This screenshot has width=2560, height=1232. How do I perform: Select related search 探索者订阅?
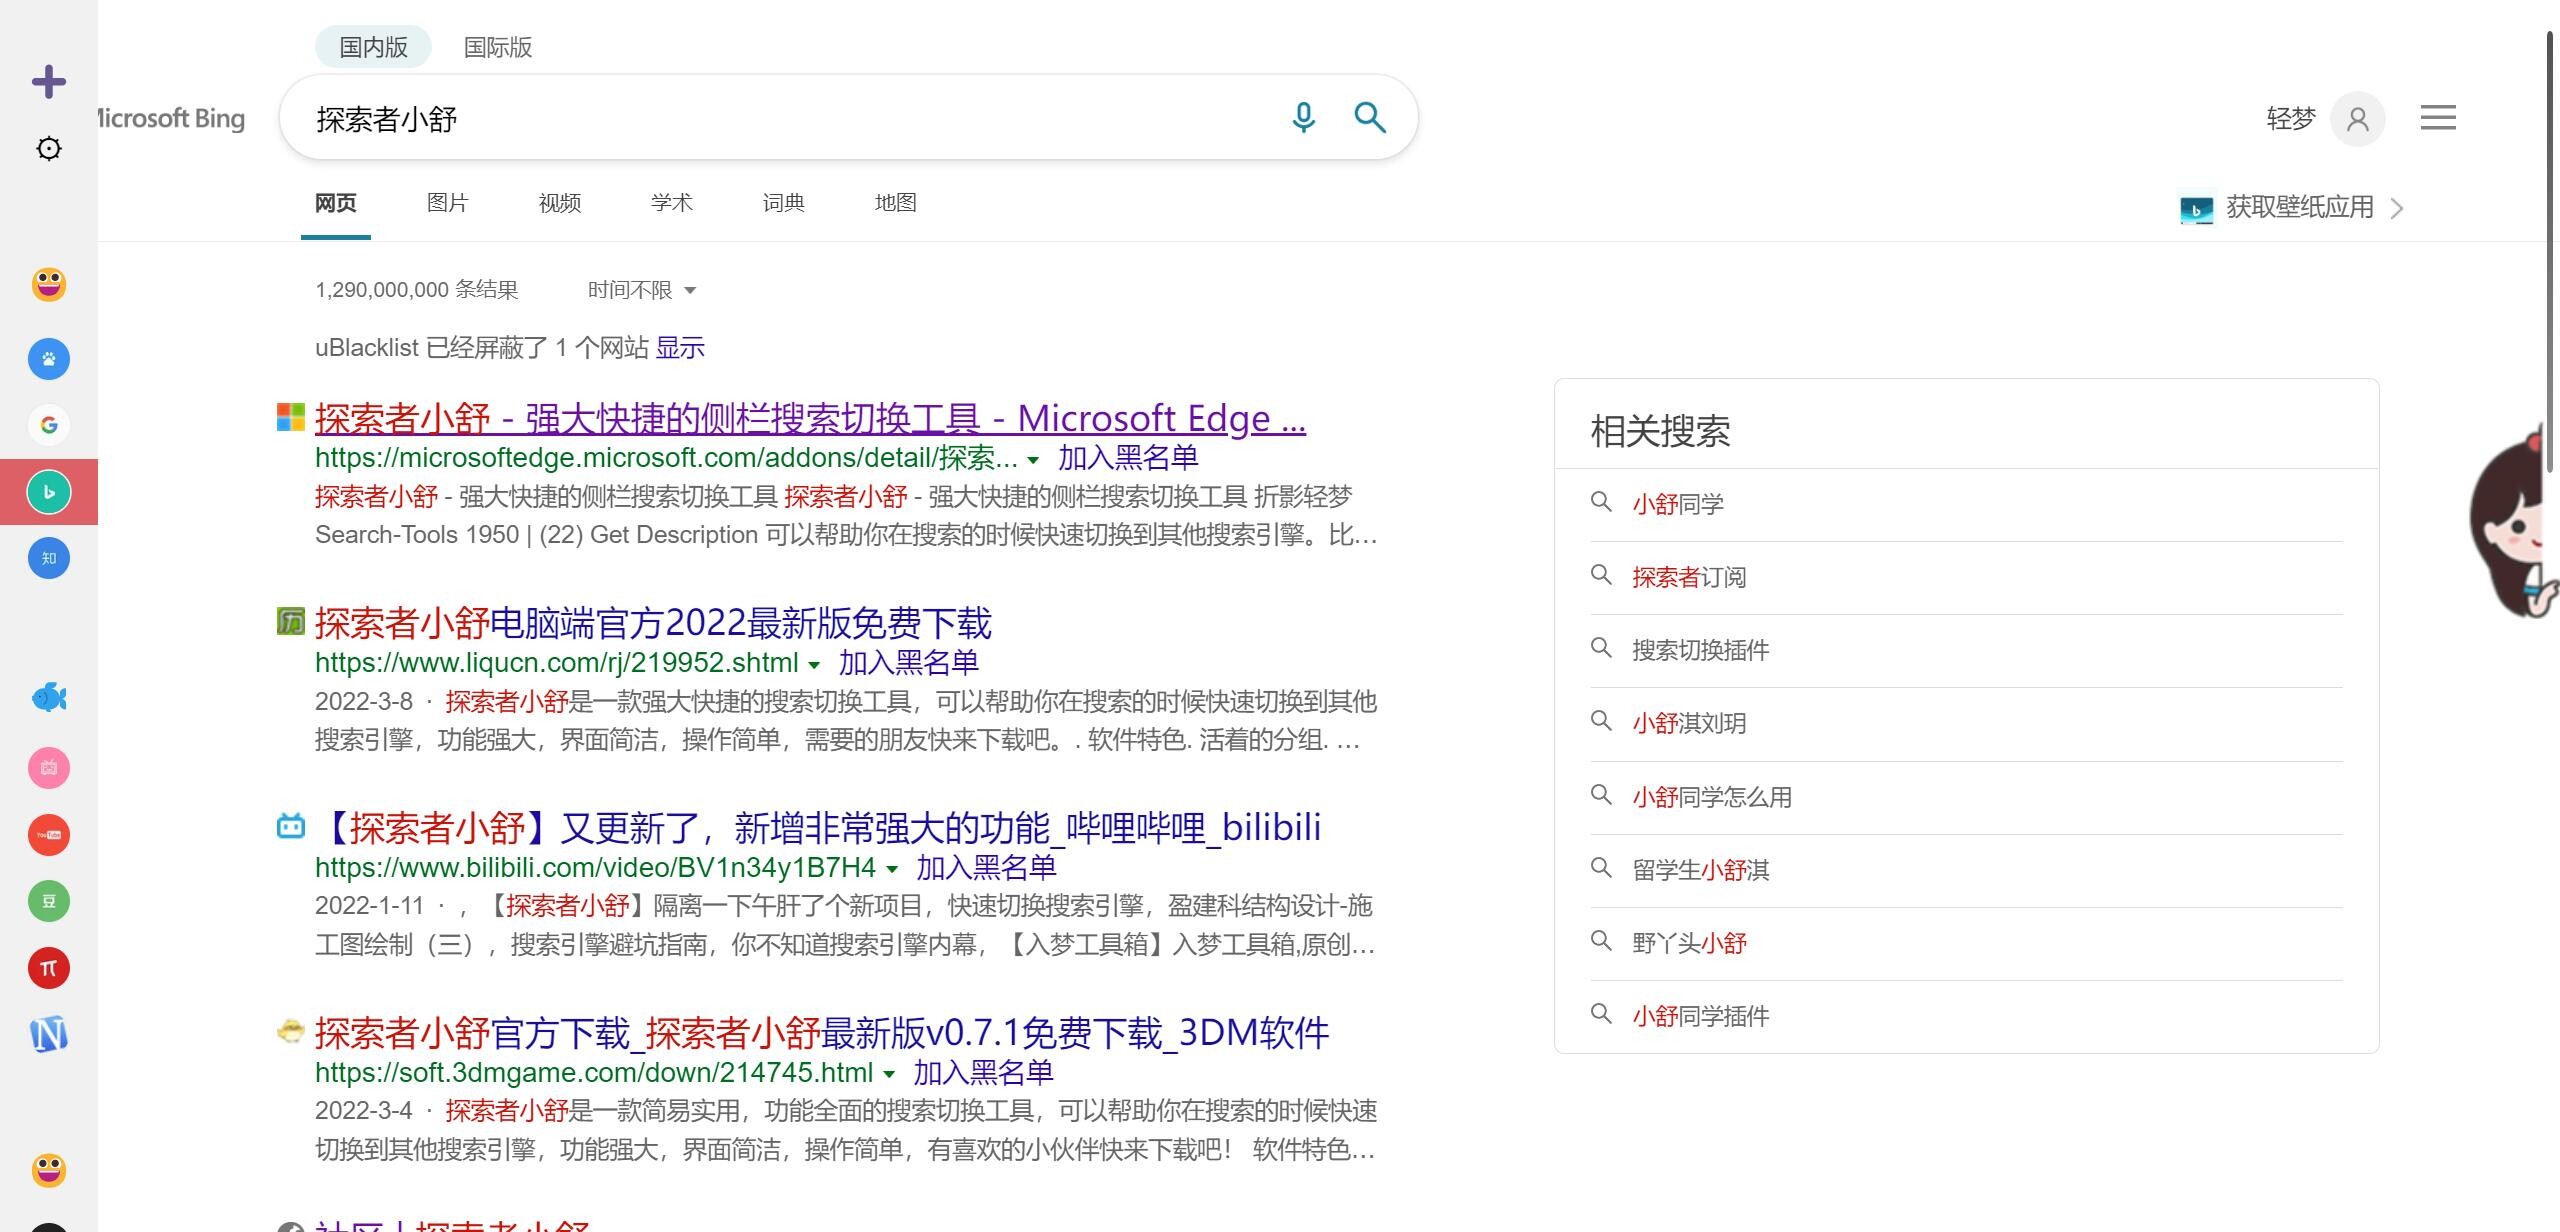[1689, 577]
